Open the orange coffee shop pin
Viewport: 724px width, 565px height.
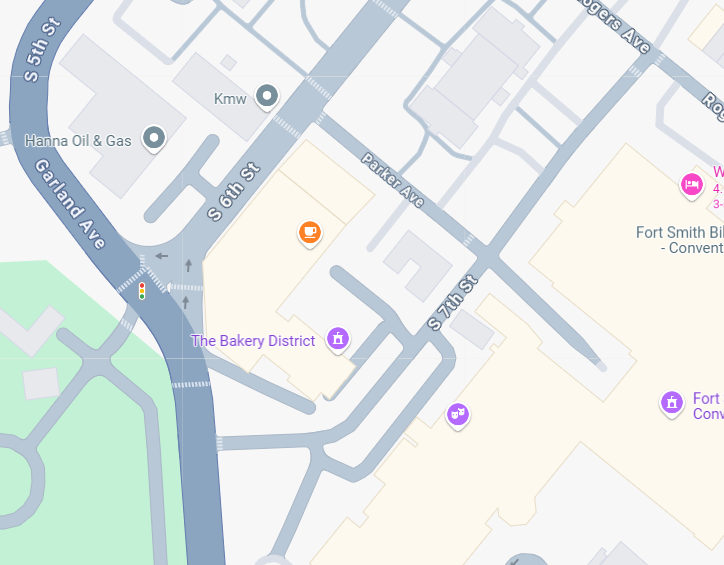click(310, 234)
